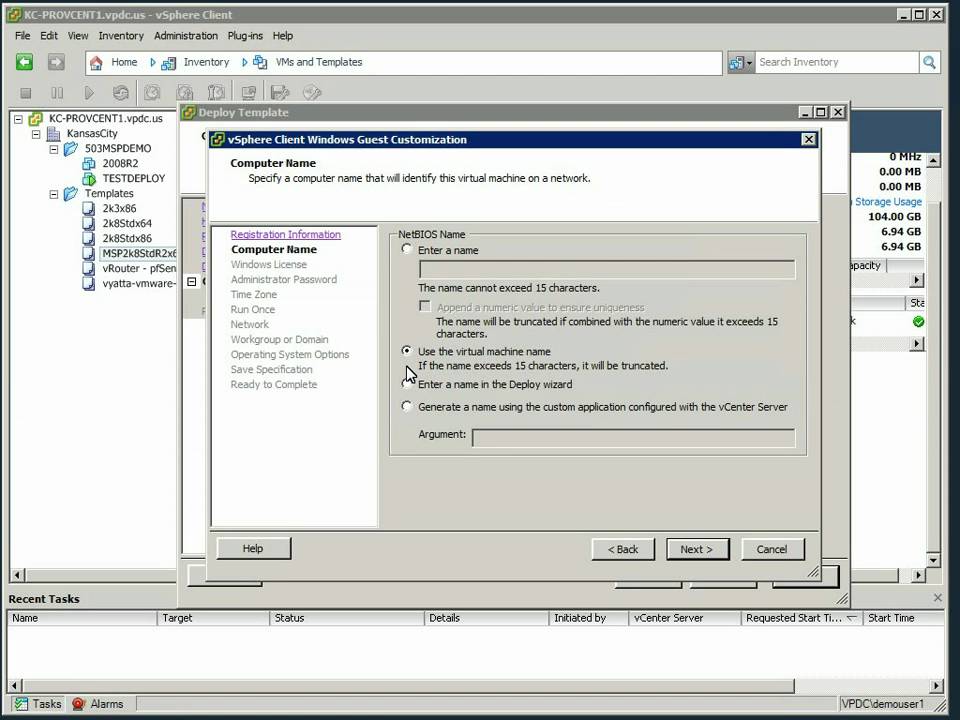Open the Inventory menu
Screen dimensions: 960x720
pos(121,36)
